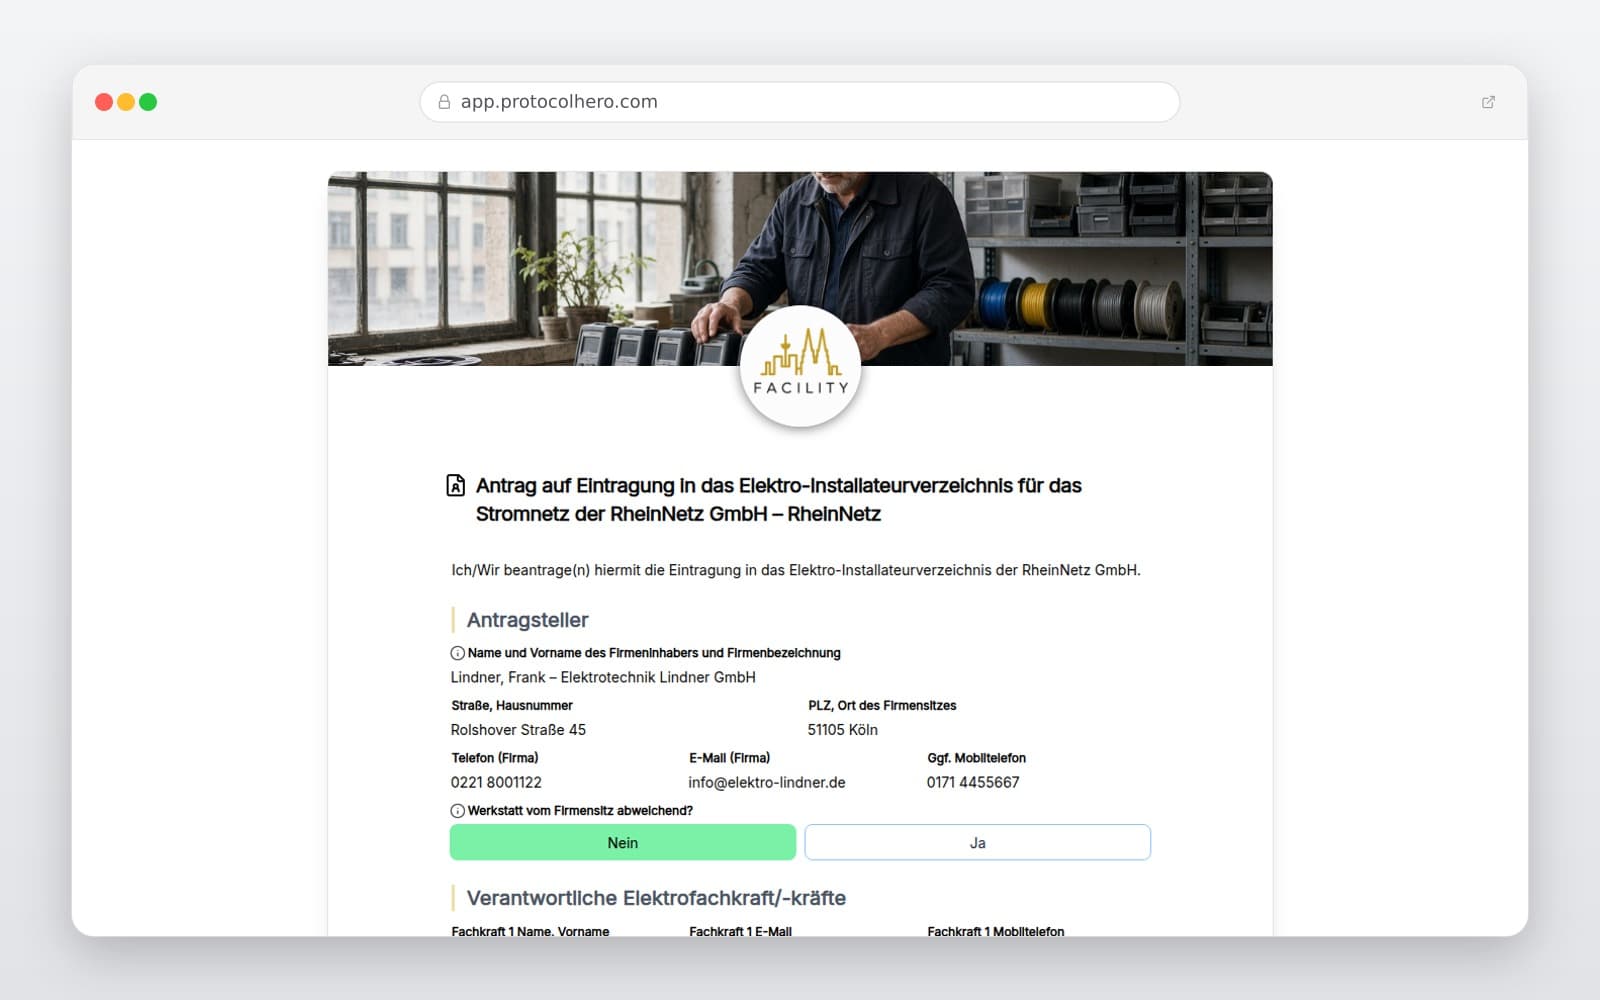Click the E-Mail (Firma) label
Image resolution: width=1600 pixels, height=1000 pixels.
click(x=730, y=758)
